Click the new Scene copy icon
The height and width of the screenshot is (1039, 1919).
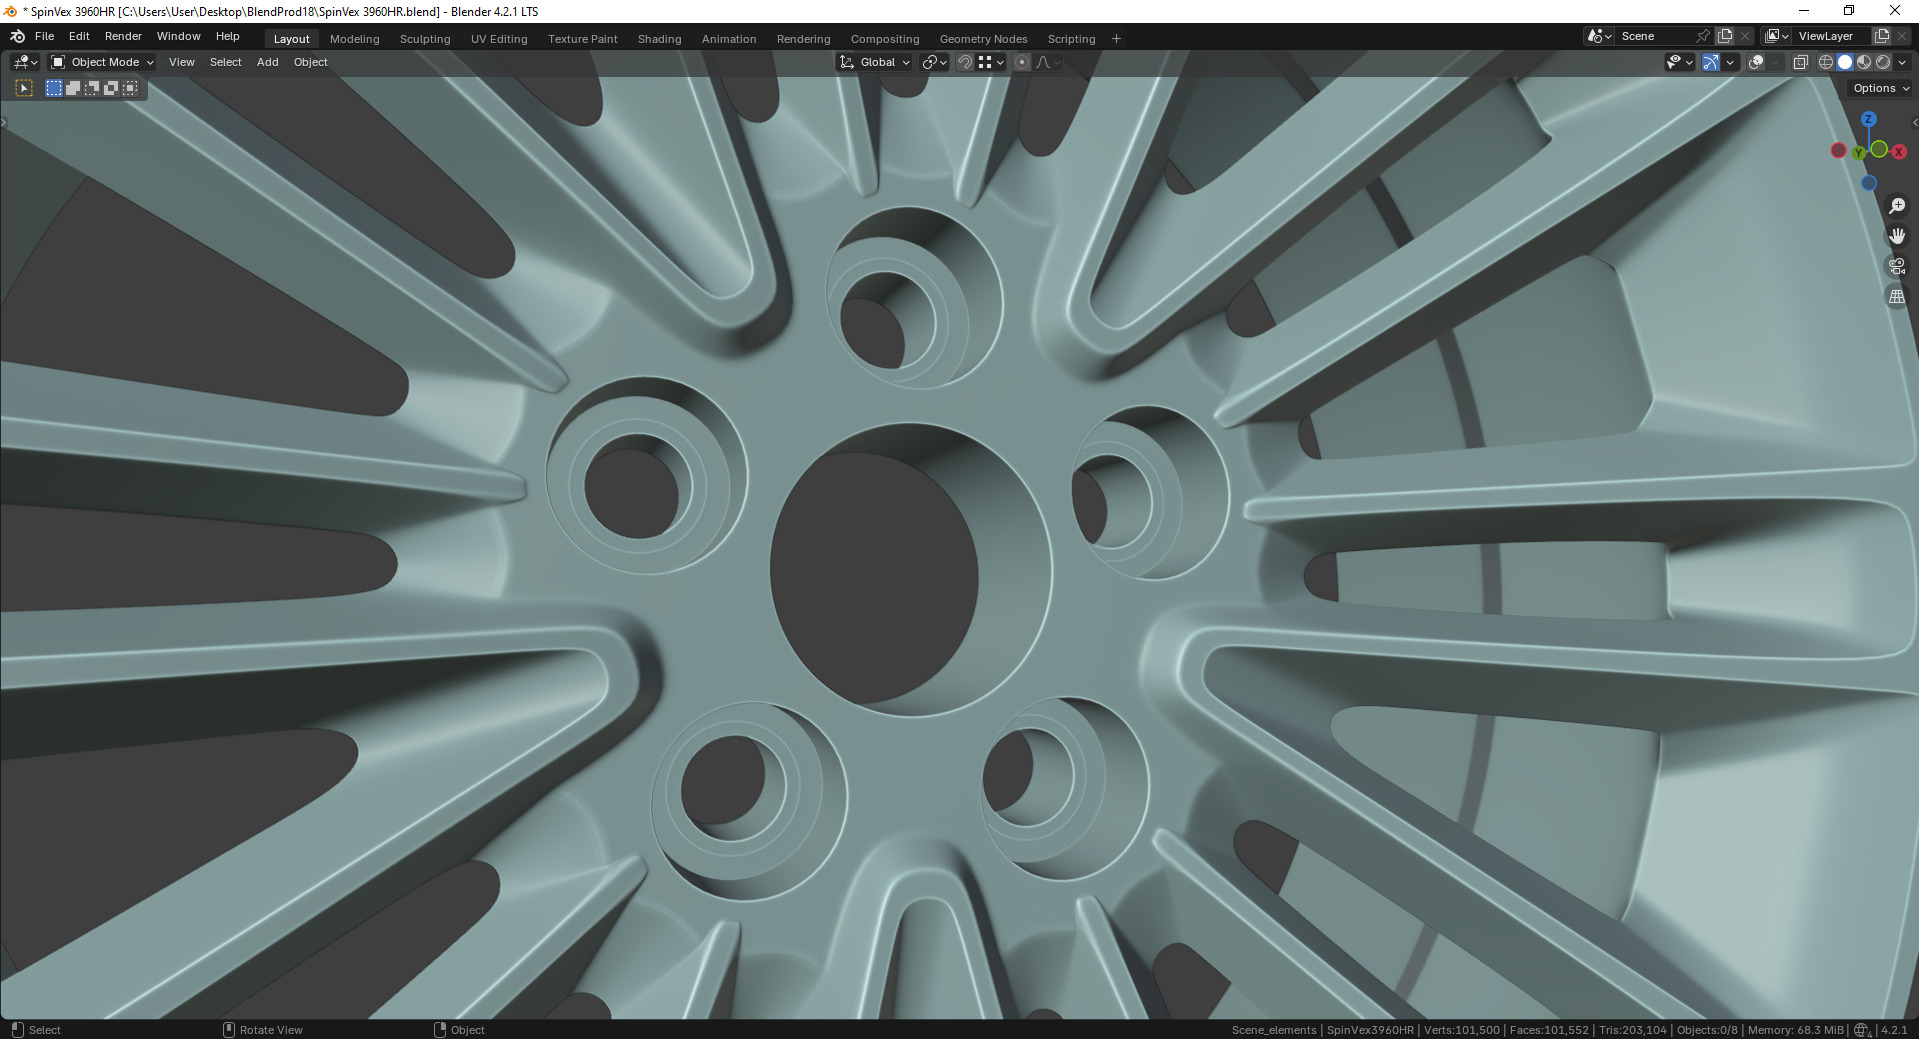tap(1725, 36)
